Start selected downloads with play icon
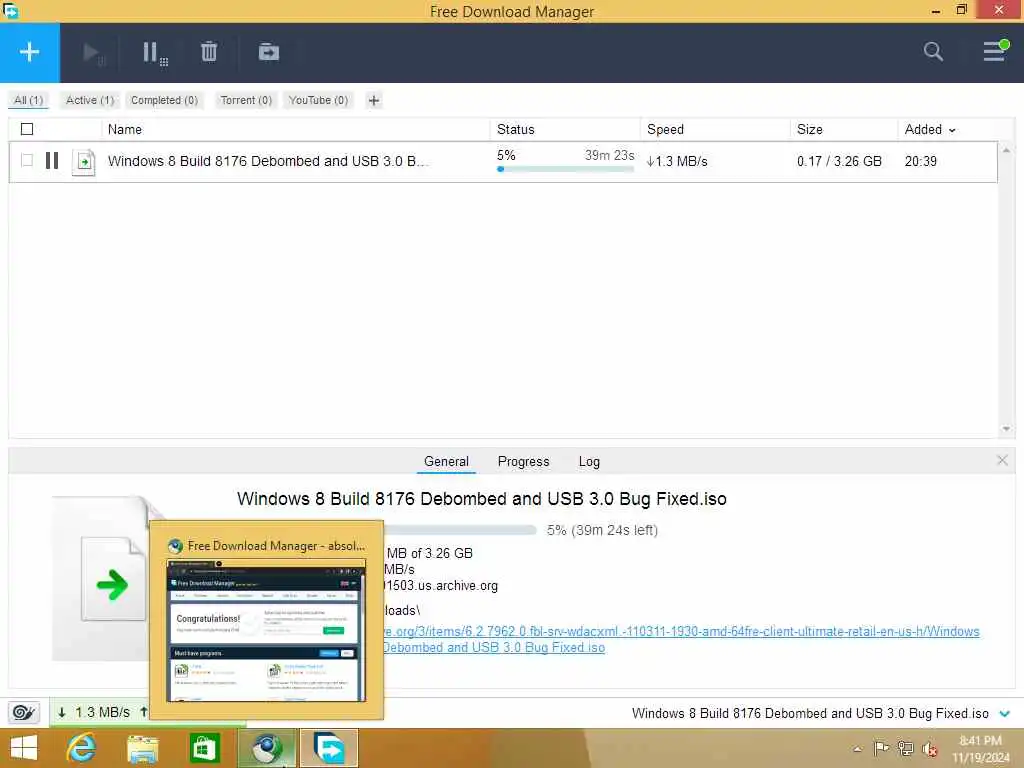This screenshot has height=768, width=1024. click(x=93, y=53)
